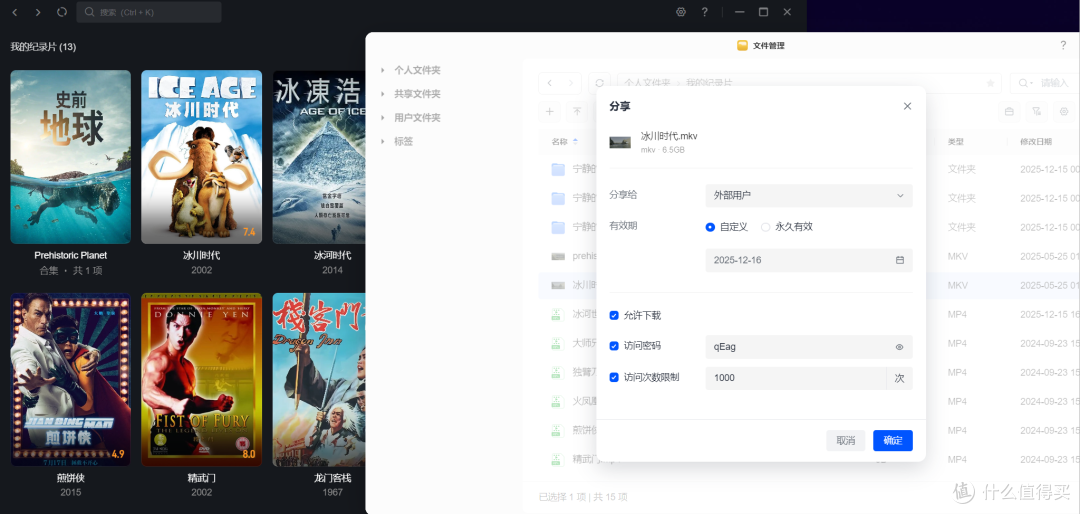
Task: Go back in the media library window
Action: click(15, 12)
